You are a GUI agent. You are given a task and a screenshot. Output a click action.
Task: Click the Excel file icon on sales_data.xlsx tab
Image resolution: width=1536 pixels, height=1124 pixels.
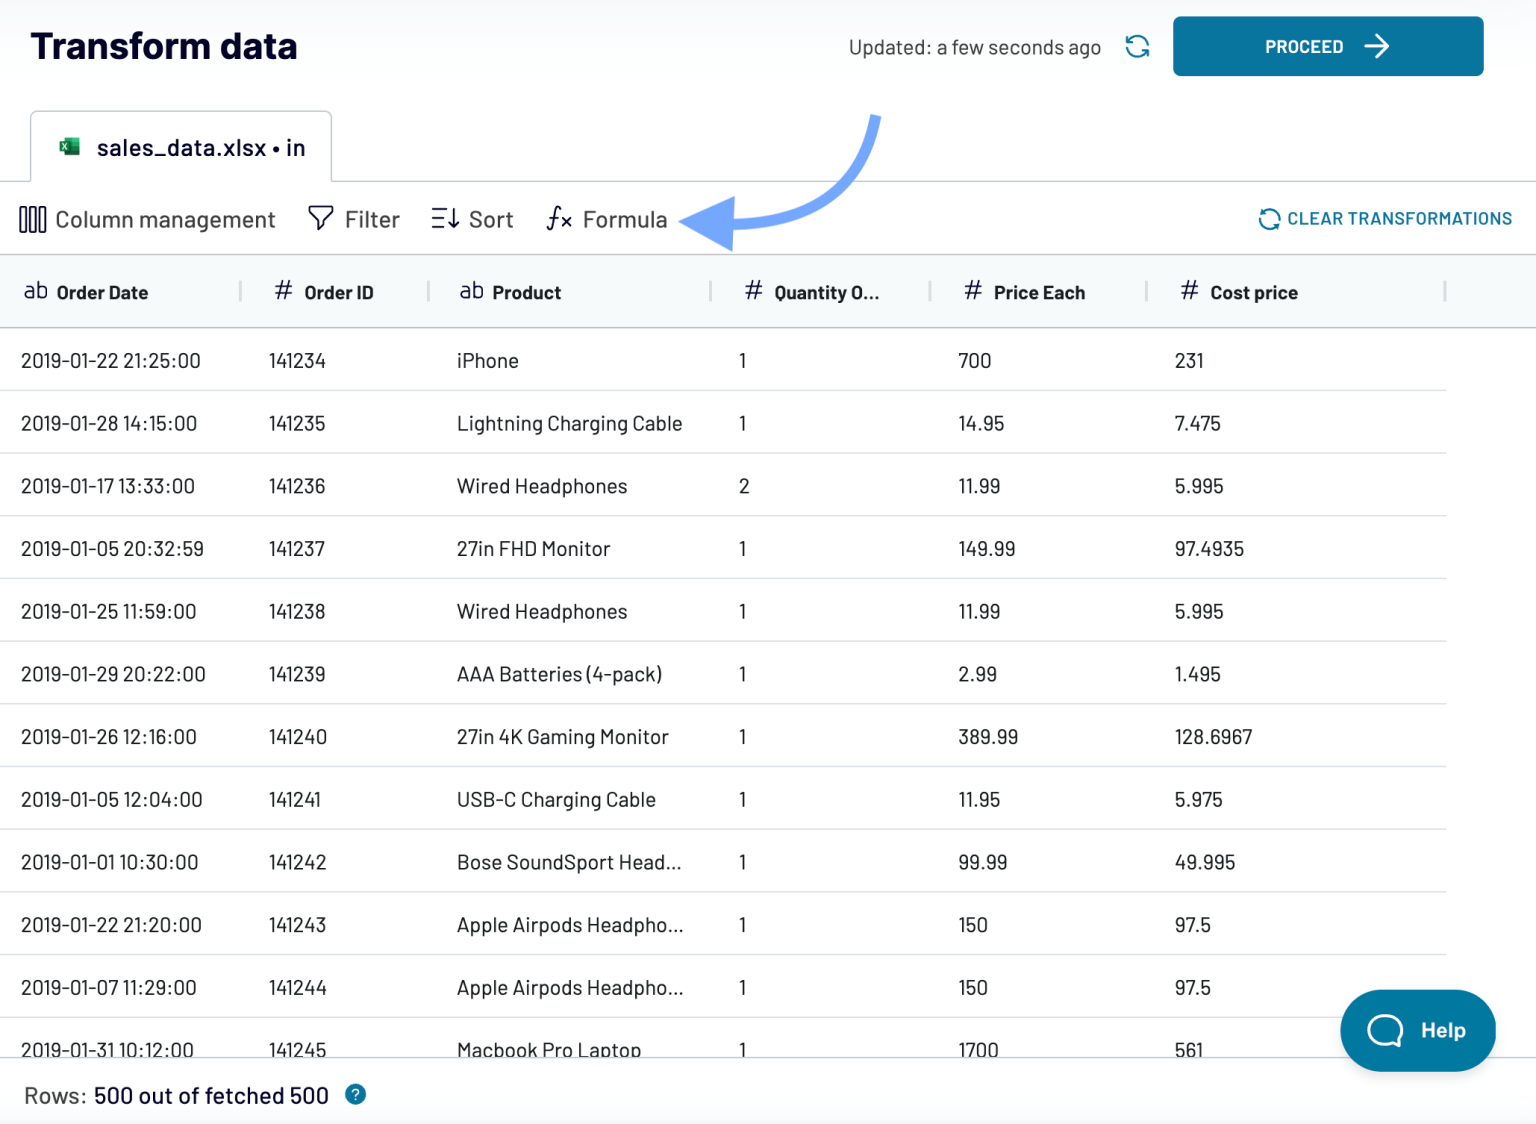click(x=67, y=146)
